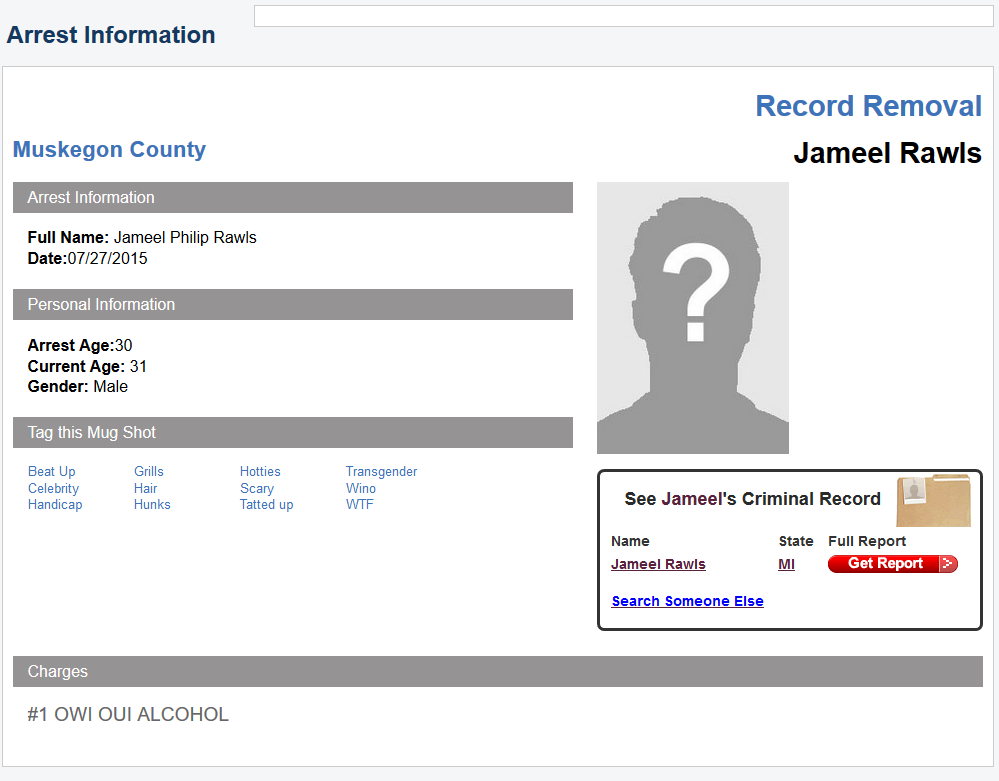999x781 pixels.
Task: Tag mug shot as Hair
Action: 145,489
